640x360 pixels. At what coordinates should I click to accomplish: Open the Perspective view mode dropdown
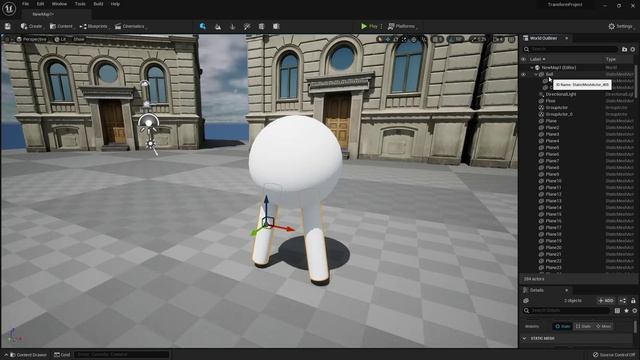[31, 39]
